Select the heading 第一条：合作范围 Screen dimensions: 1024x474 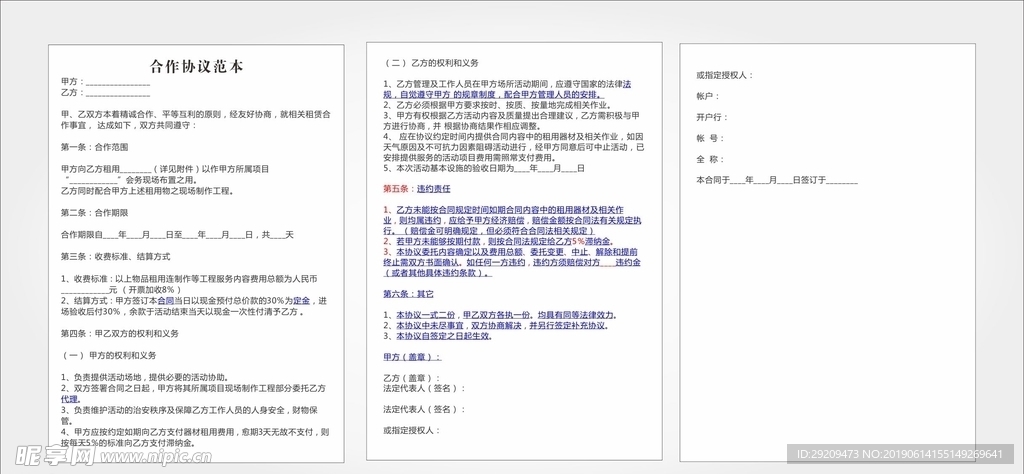pyautogui.click(x=95, y=147)
